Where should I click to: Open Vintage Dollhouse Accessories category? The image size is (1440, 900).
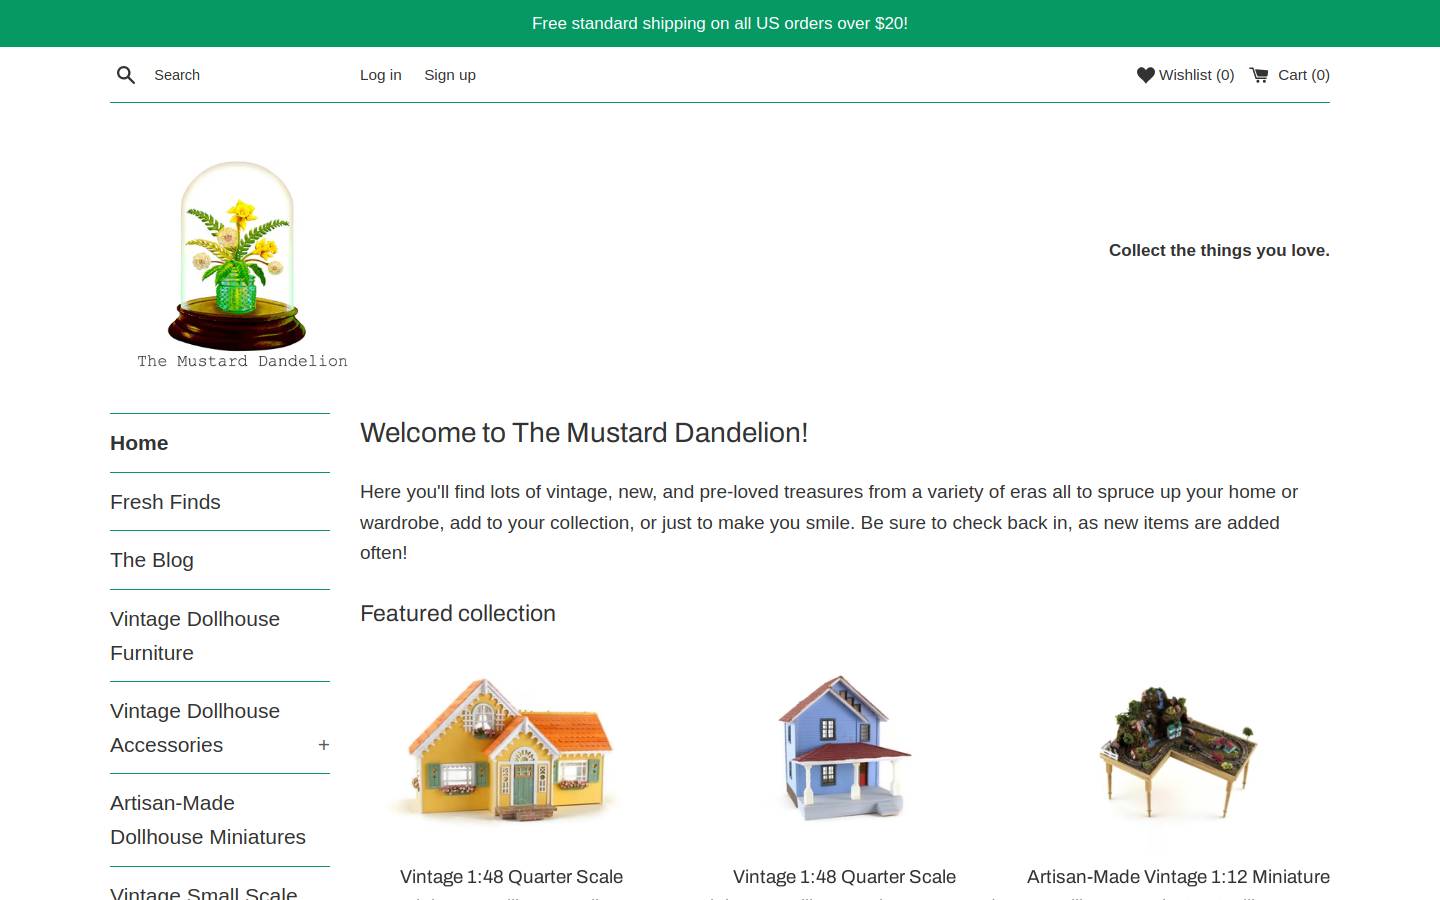[195, 728]
